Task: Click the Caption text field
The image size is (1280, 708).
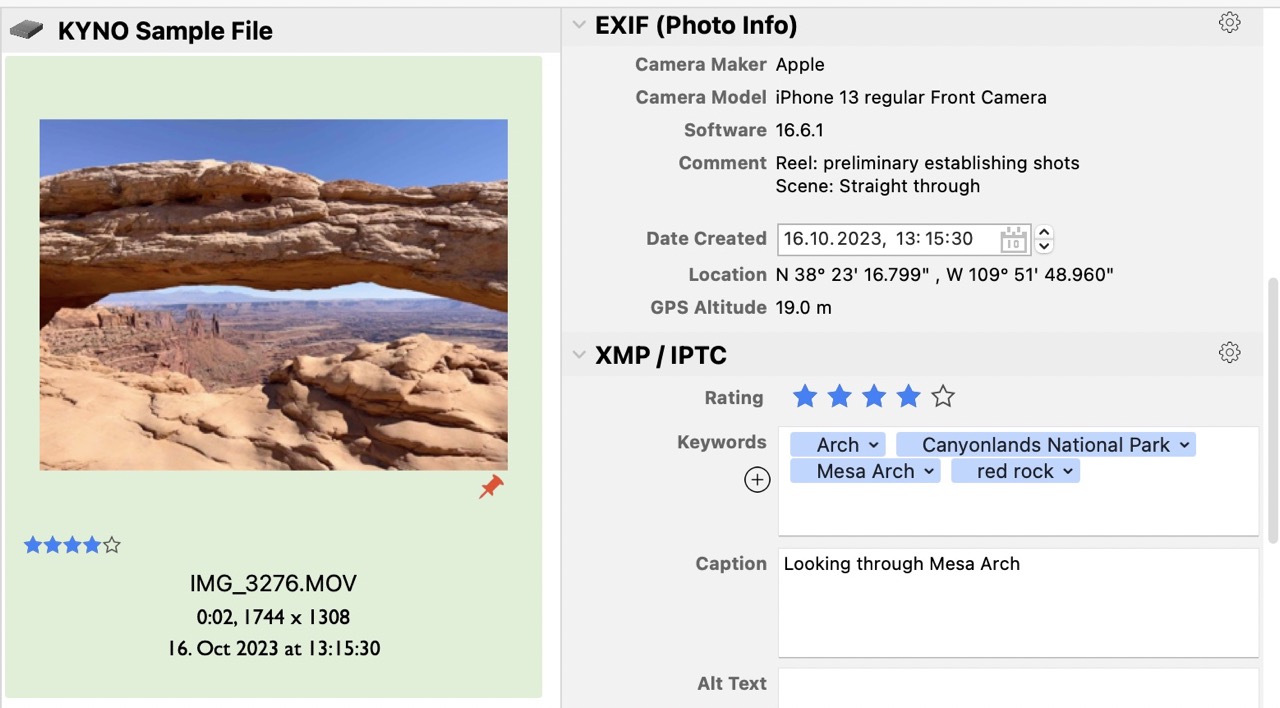Action: pos(1017,602)
